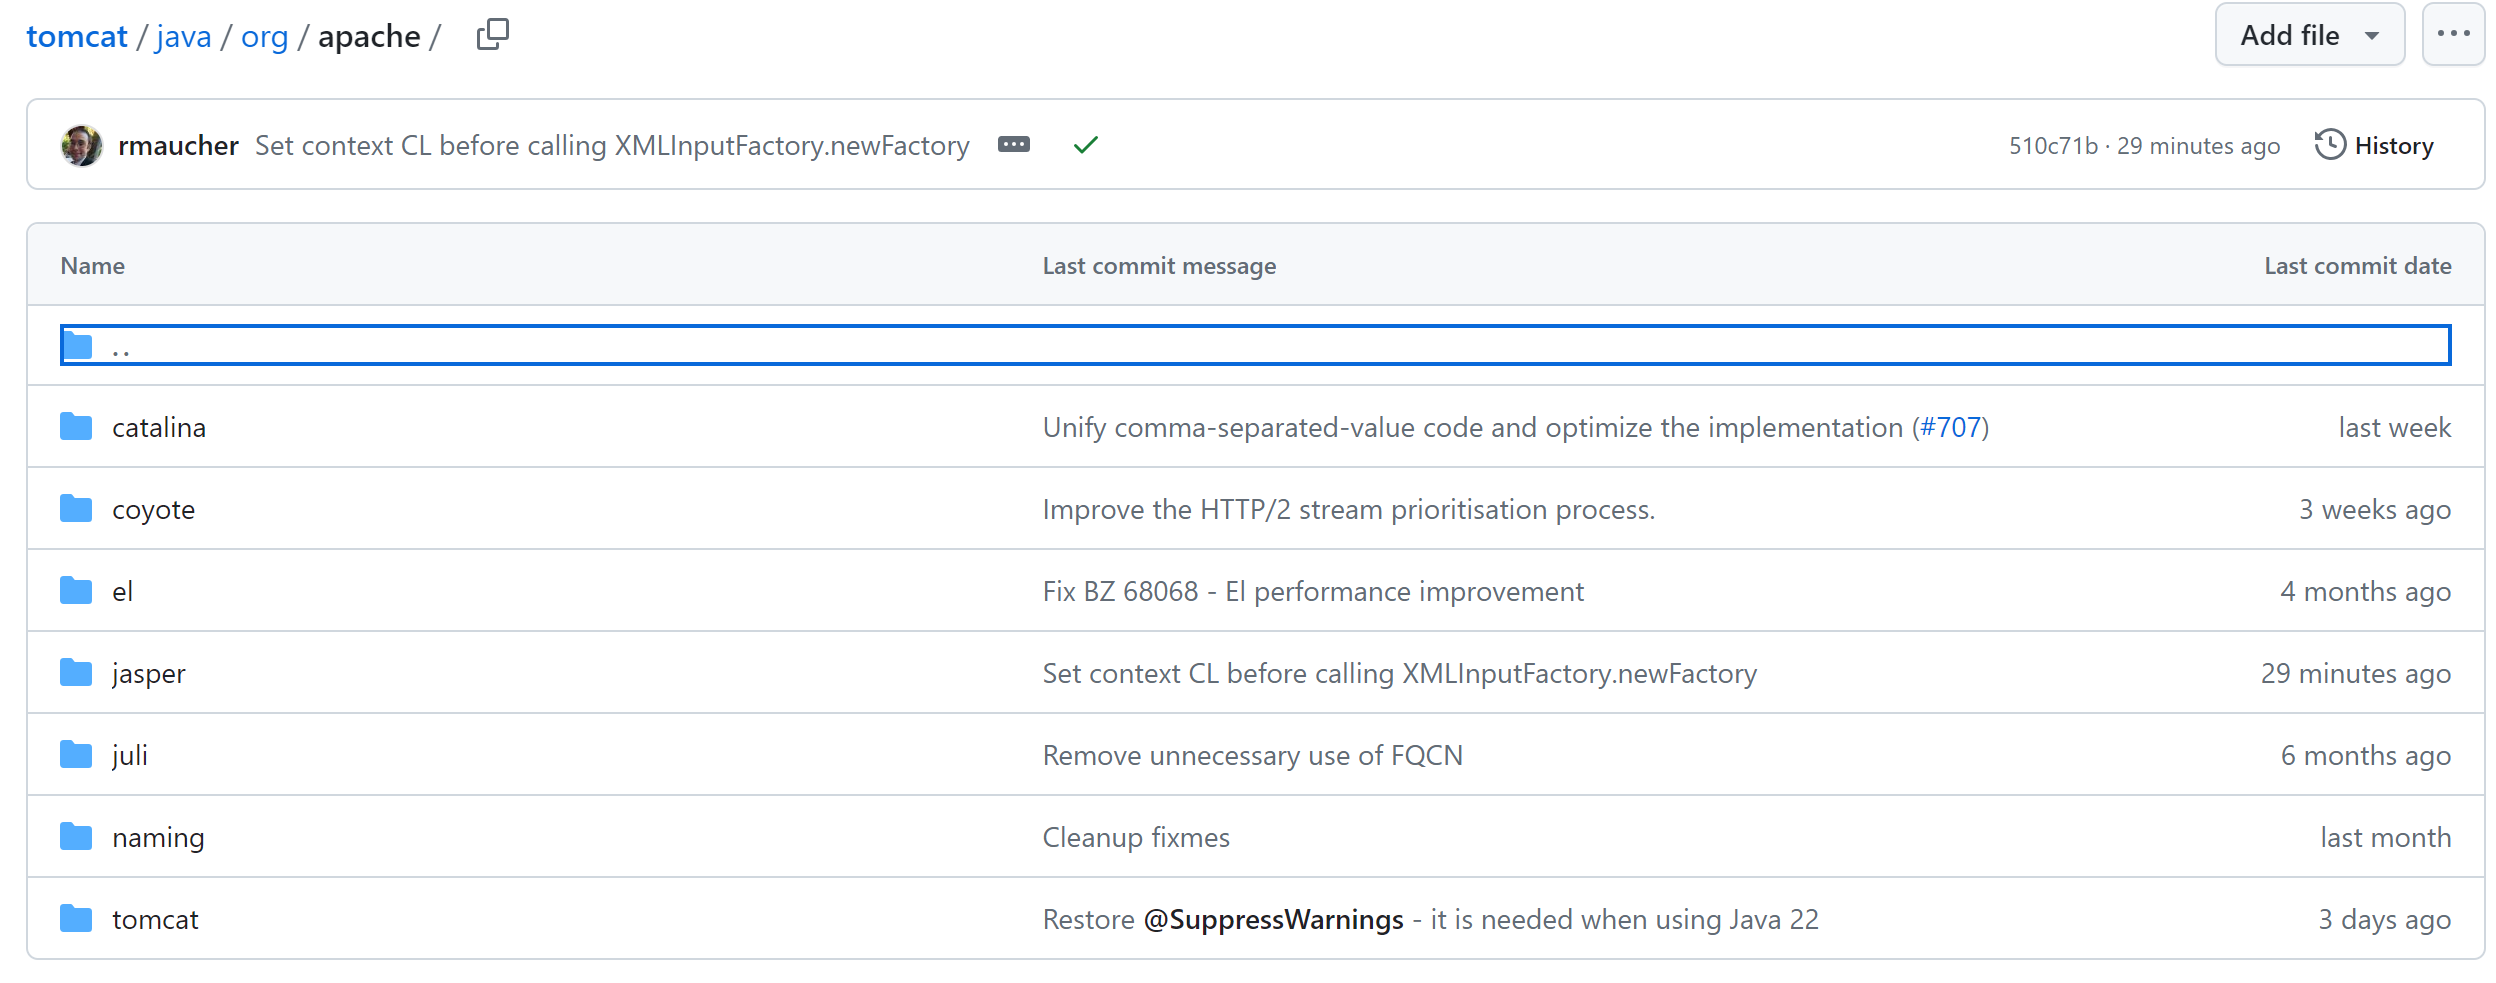Open History link text
Image resolution: width=2496 pixels, height=983 pixels.
[2394, 146]
